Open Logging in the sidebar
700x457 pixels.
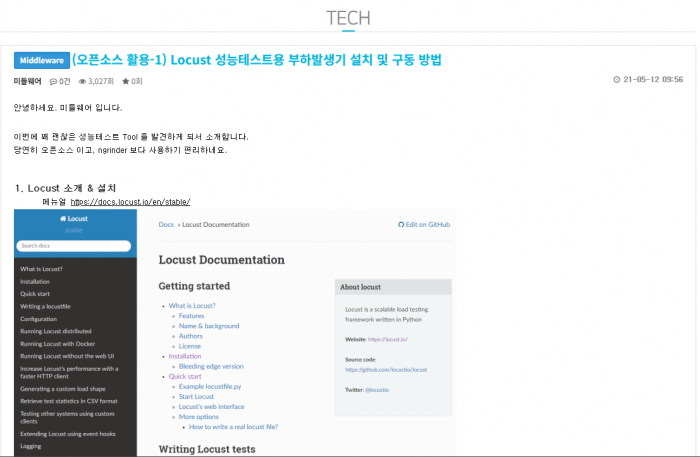coord(30,446)
